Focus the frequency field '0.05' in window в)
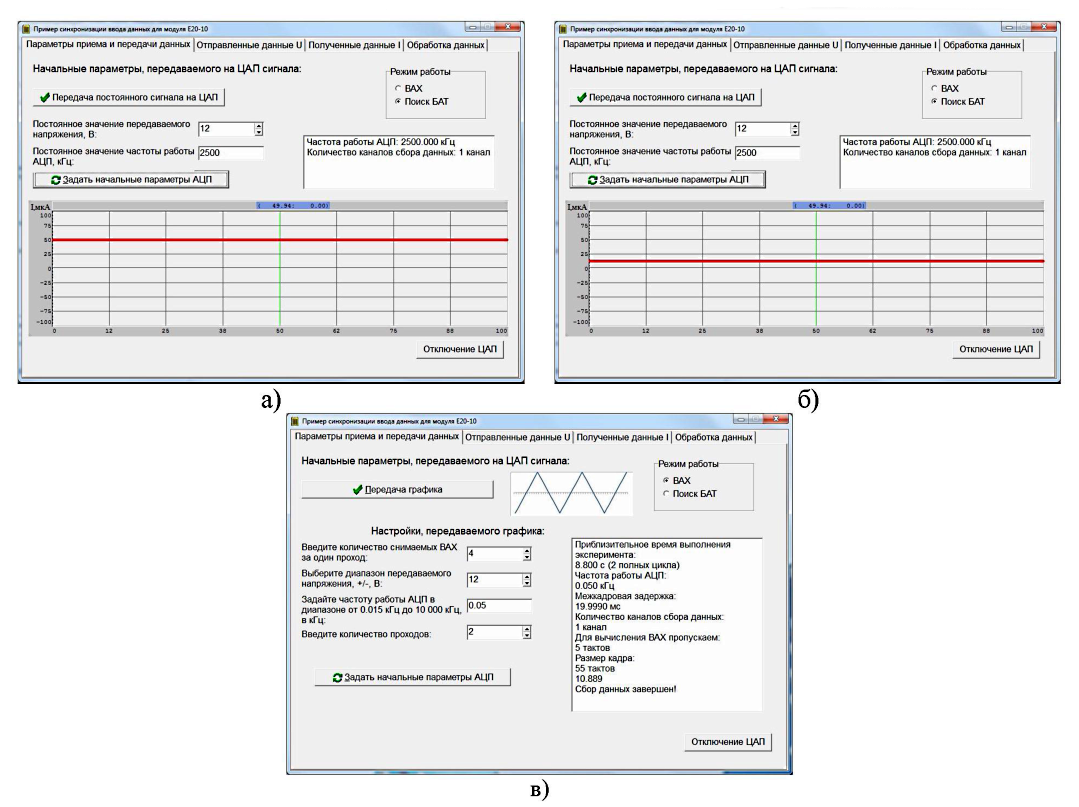1079x807 pixels. tap(499, 605)
